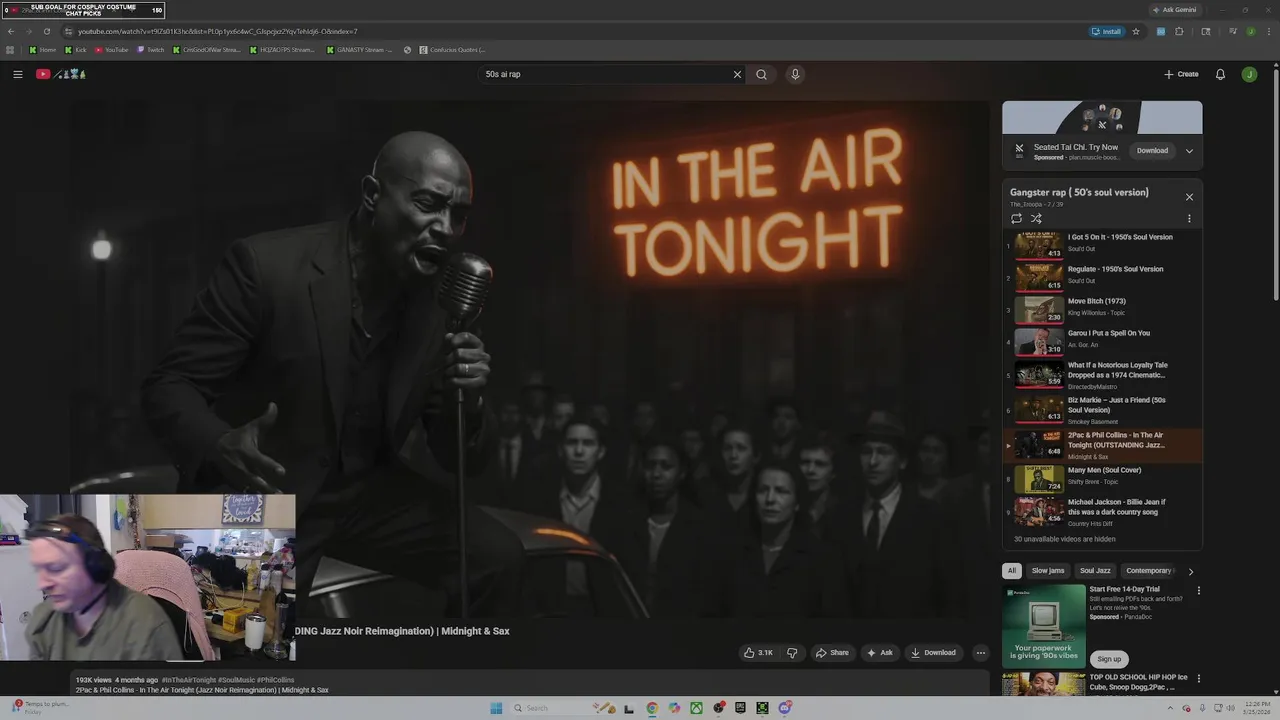Play I Got 5 On It 1950's Soul Version
1280x720 pixels.
(1103, 245)
